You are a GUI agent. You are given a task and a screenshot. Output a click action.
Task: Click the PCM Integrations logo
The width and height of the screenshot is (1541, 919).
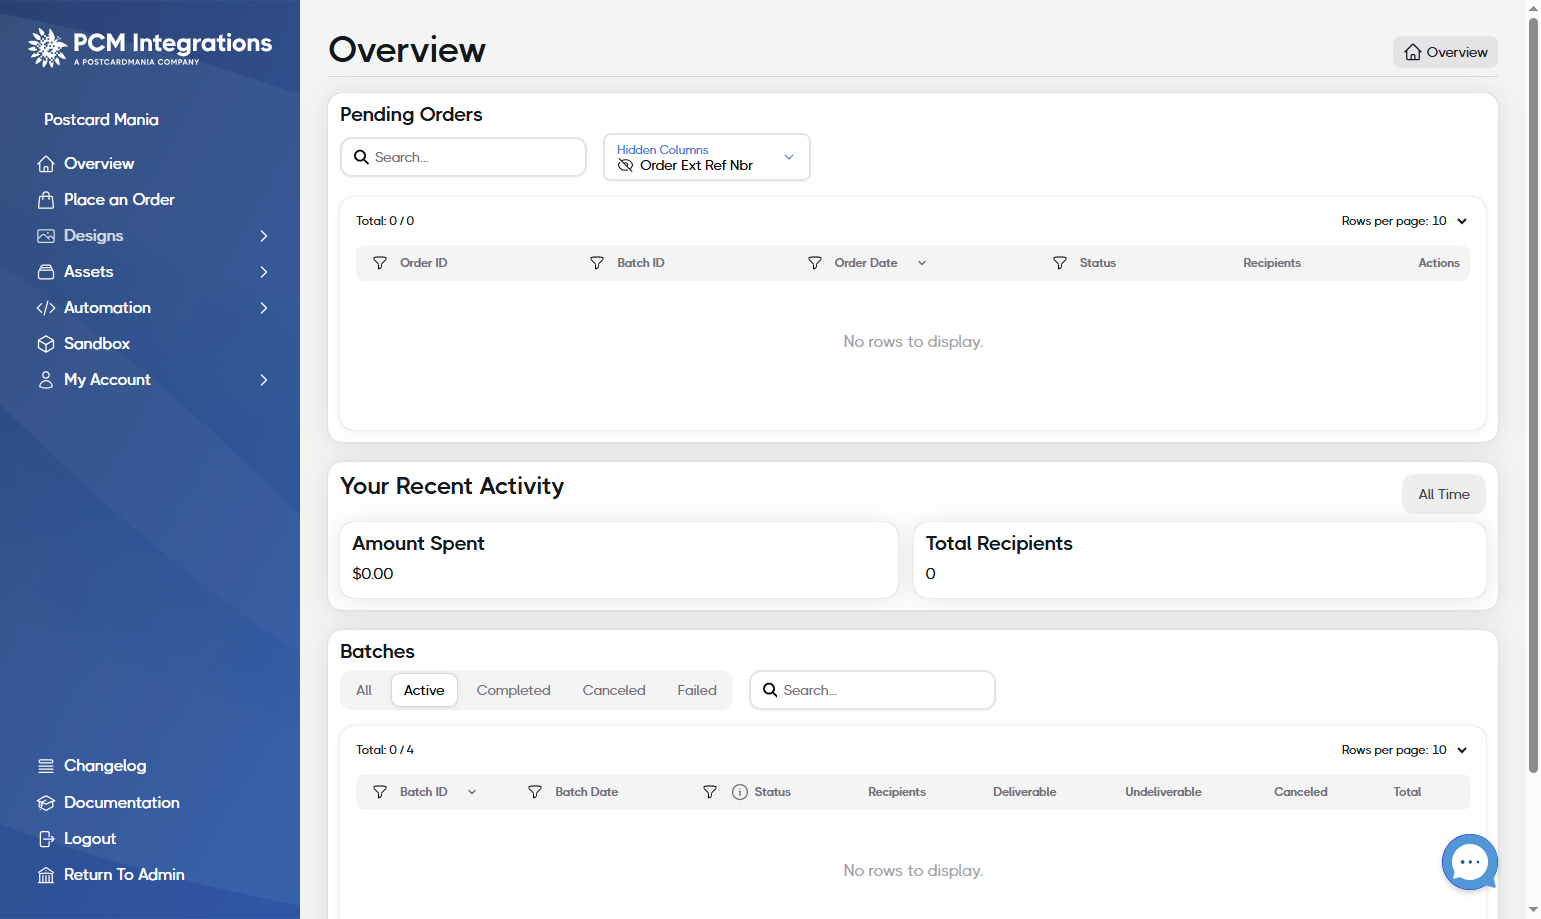coord(150,47)
